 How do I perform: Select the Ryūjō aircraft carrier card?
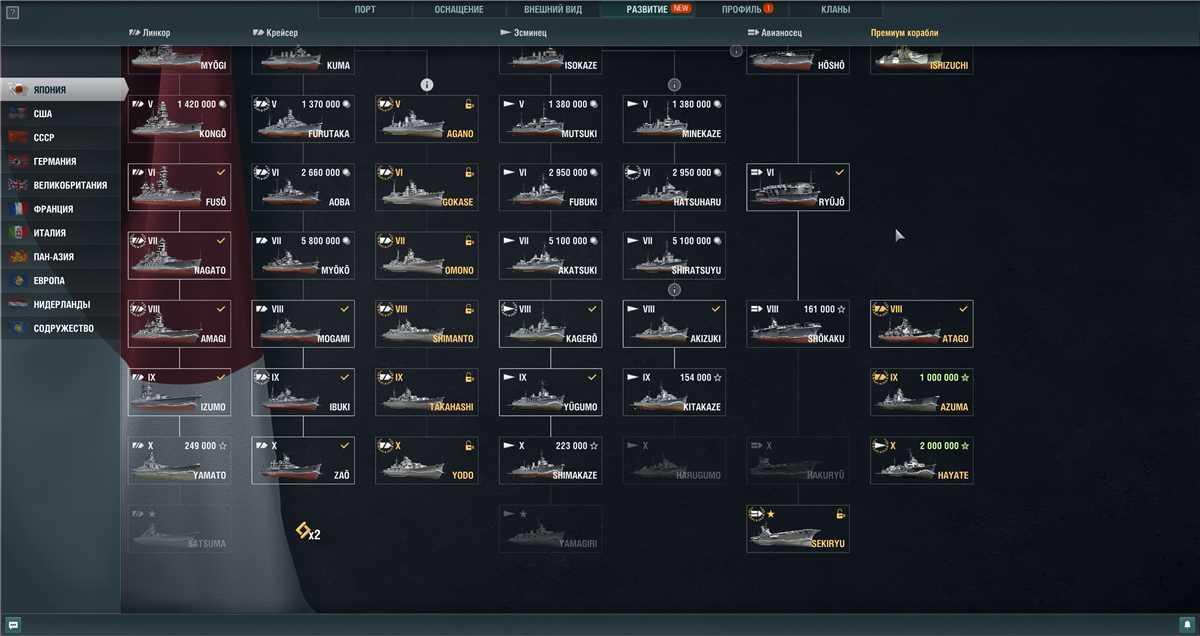(798, 187)
